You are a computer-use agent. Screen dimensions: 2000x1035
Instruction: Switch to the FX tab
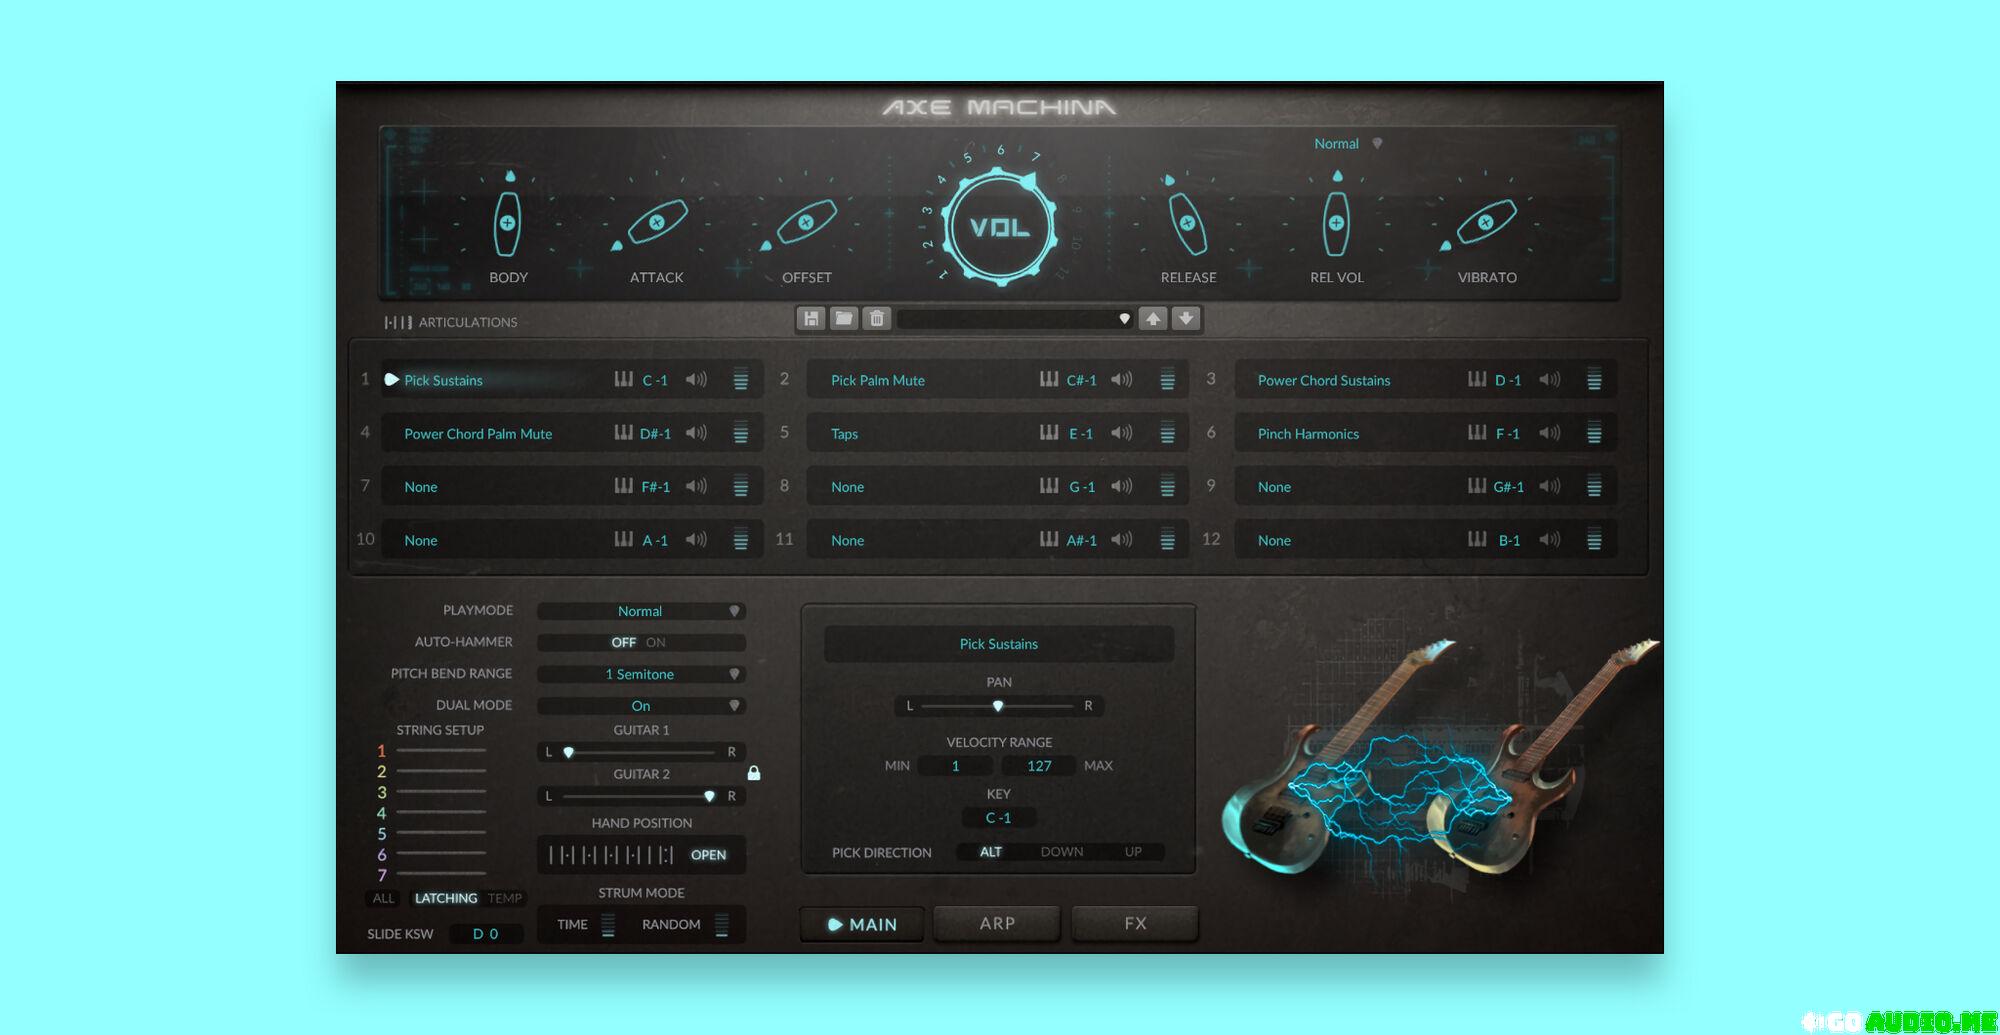pyautogui.click(x=1135, y=924)
